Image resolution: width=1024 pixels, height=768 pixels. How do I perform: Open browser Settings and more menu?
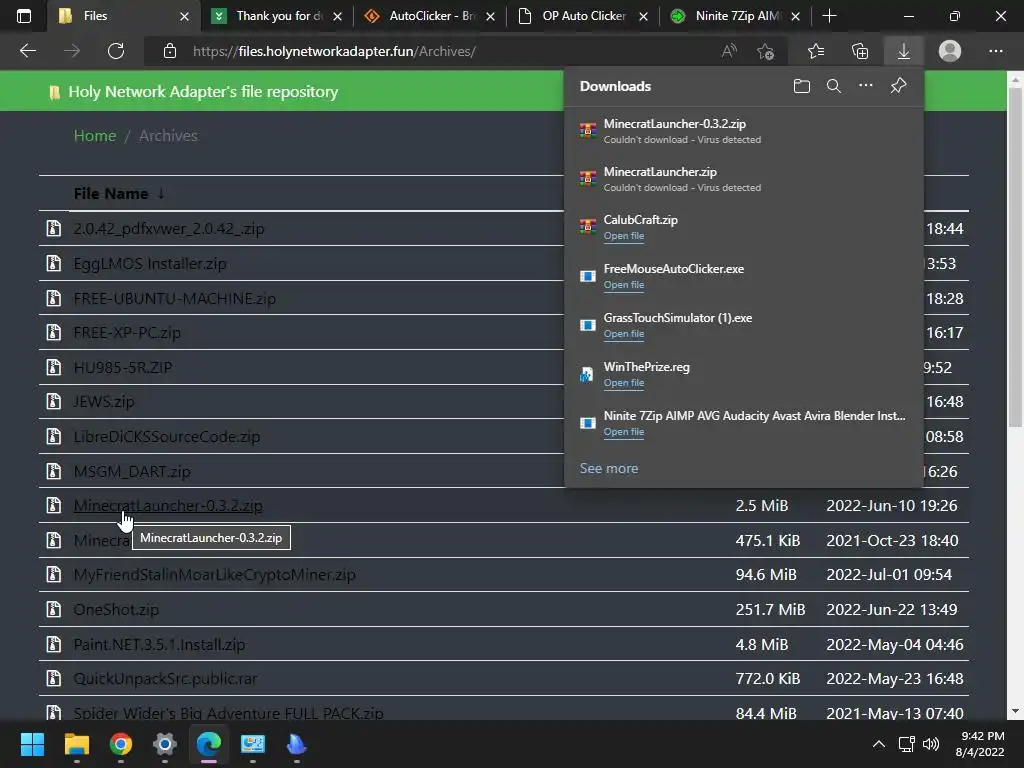coord(995,51)
